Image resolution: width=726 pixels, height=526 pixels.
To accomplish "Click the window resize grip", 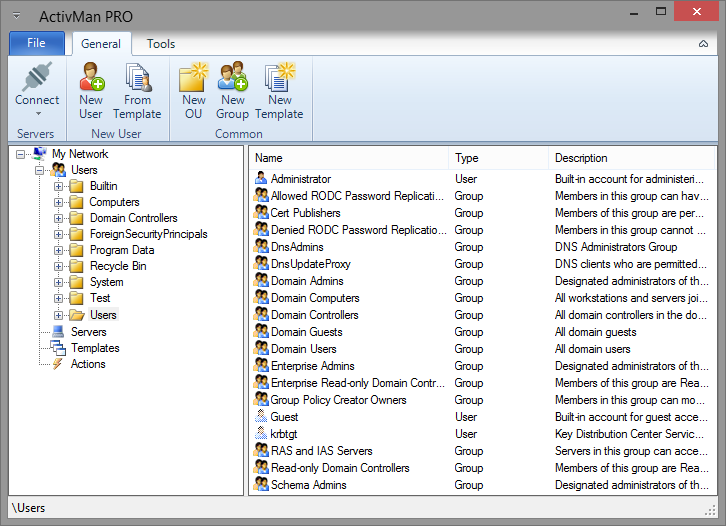I will coord(710,511).
